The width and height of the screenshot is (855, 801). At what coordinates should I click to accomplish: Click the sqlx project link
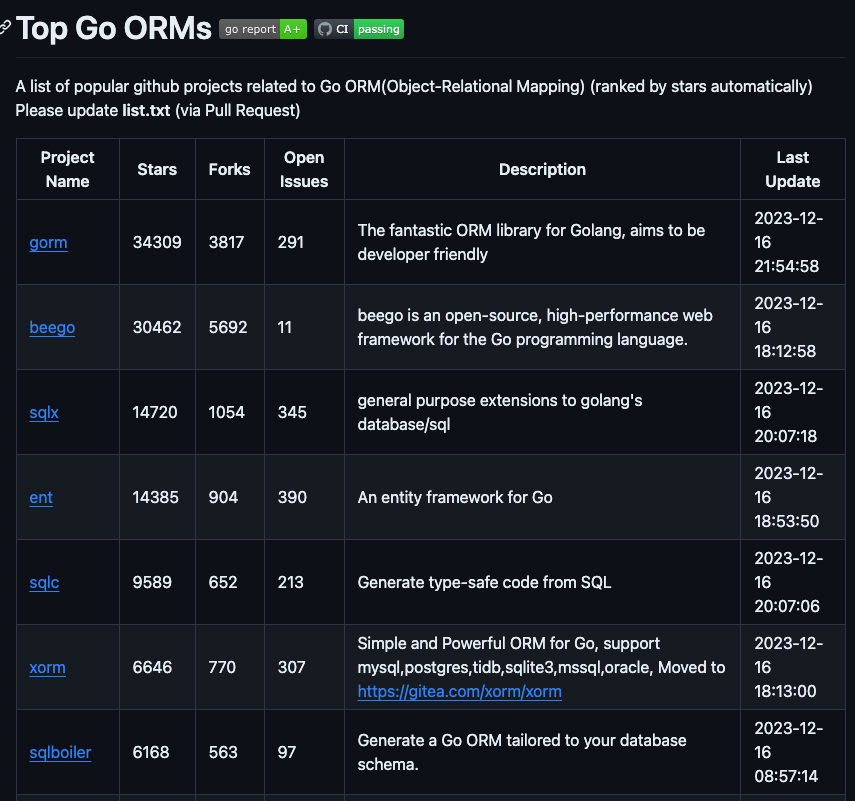44,412
